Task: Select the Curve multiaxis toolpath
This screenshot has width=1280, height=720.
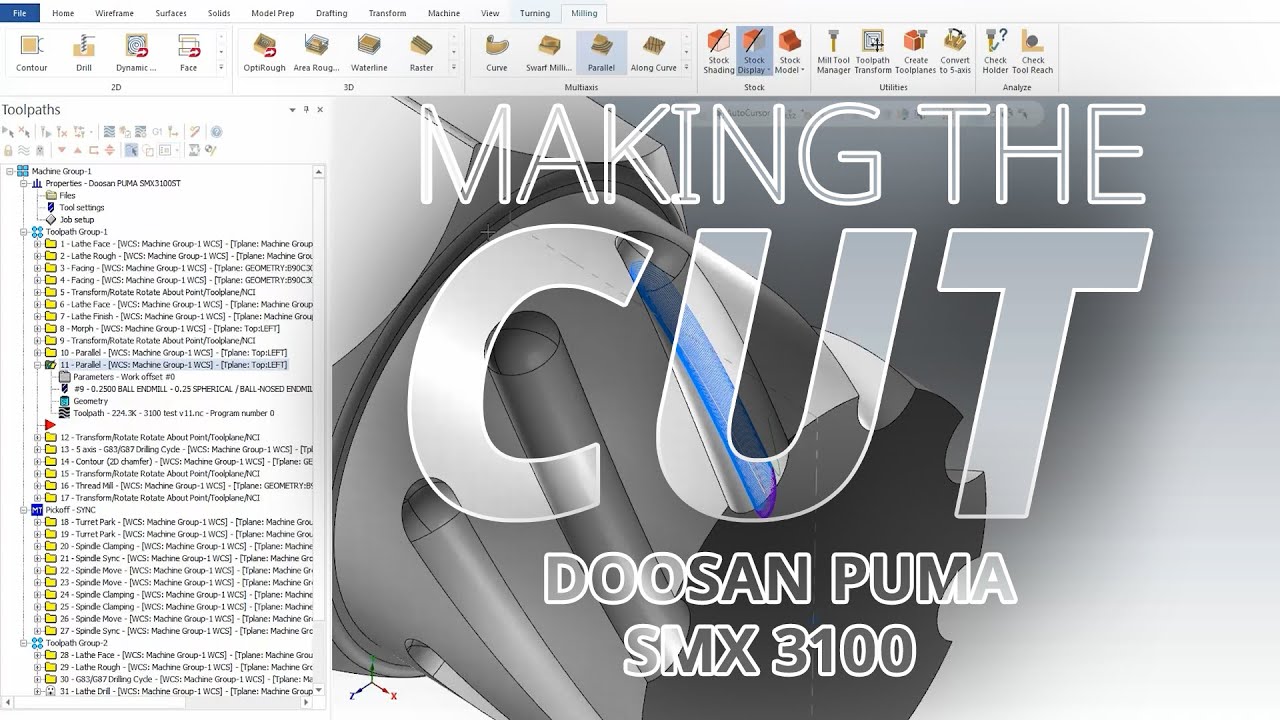Action: [496, 52]
